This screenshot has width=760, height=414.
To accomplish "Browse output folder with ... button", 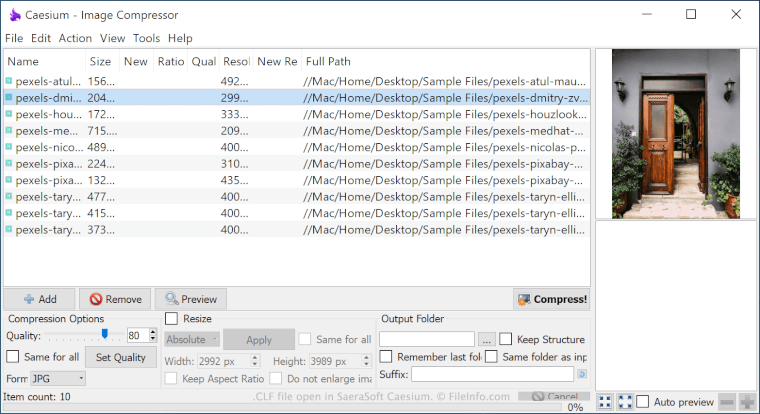I will pyautogui.click(x=487, y=339).
